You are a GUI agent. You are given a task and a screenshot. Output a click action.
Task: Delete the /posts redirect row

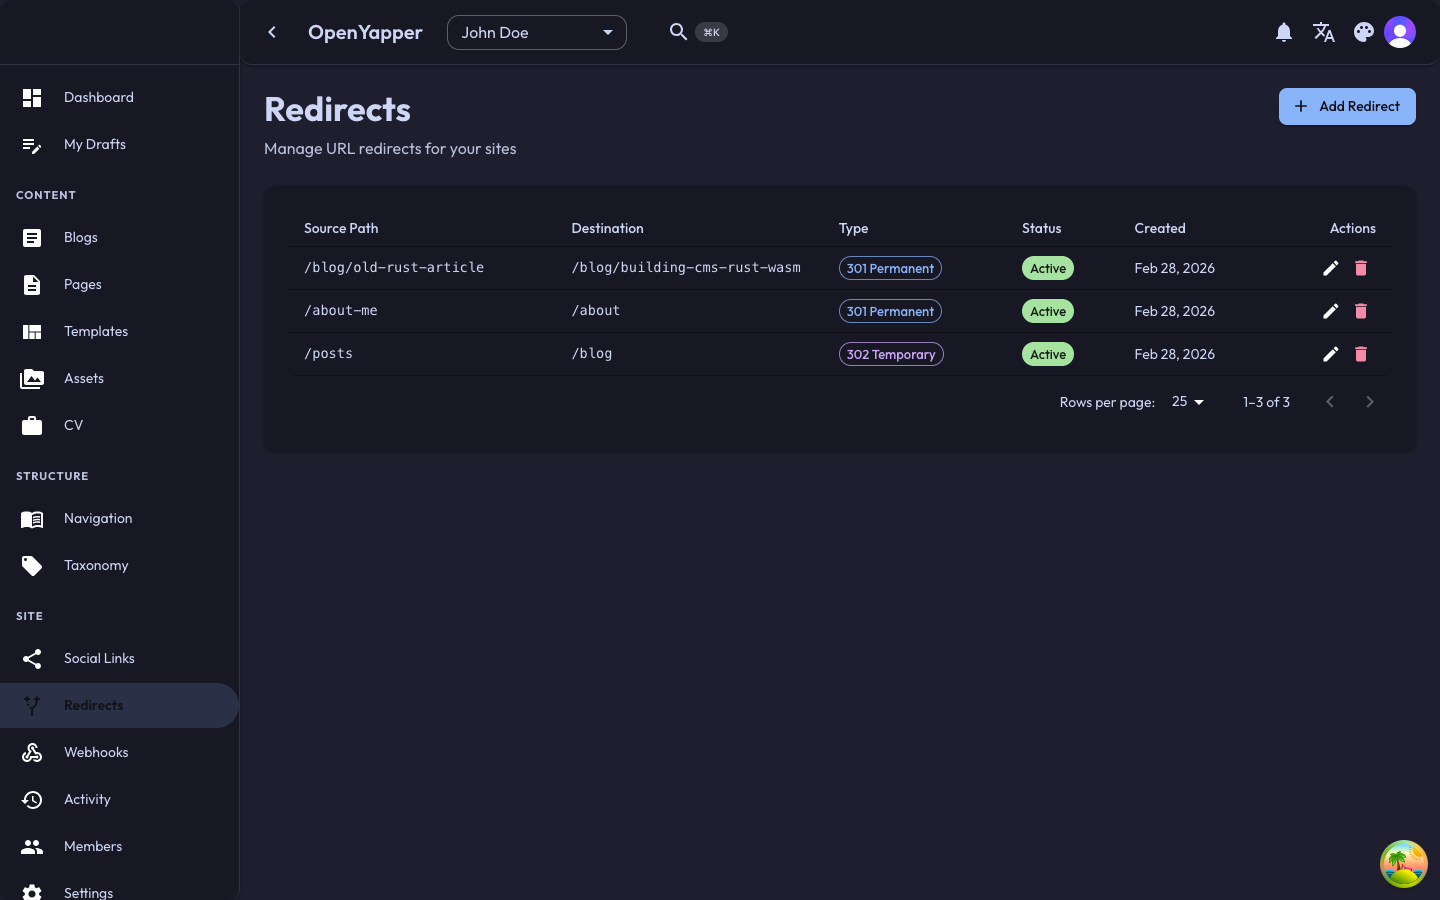[1360, 354]
